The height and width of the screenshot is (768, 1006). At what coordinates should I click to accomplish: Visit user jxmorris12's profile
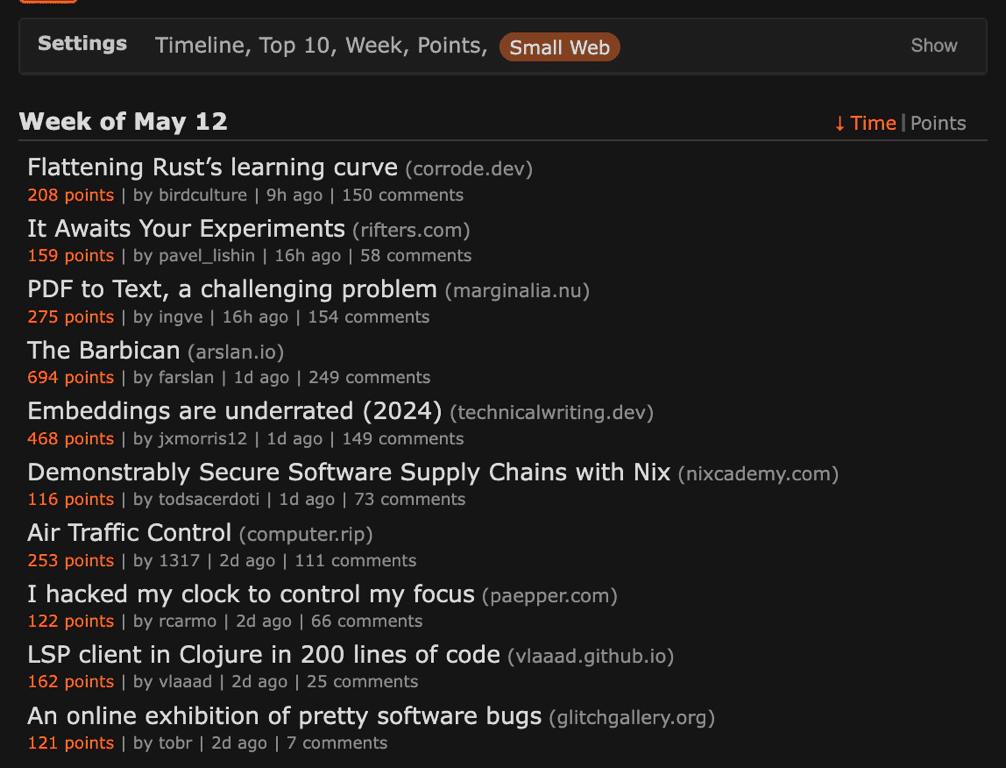pos(203,439)
